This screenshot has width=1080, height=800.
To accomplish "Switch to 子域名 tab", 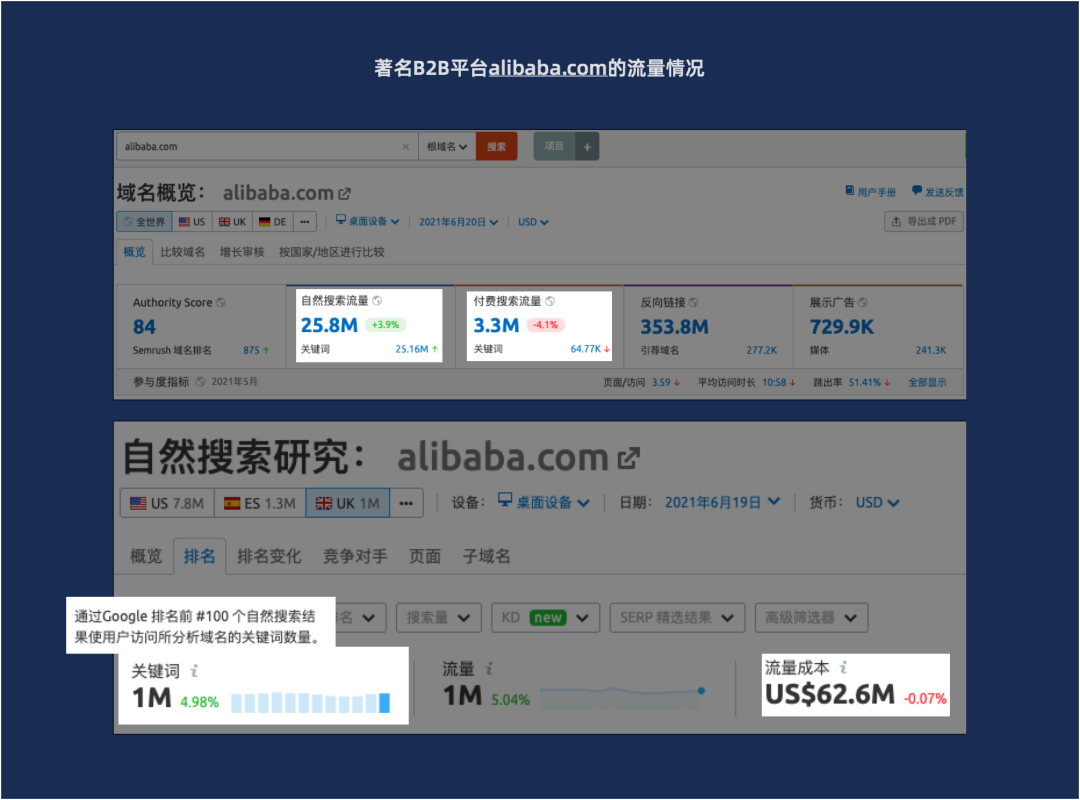I will 486,556.
